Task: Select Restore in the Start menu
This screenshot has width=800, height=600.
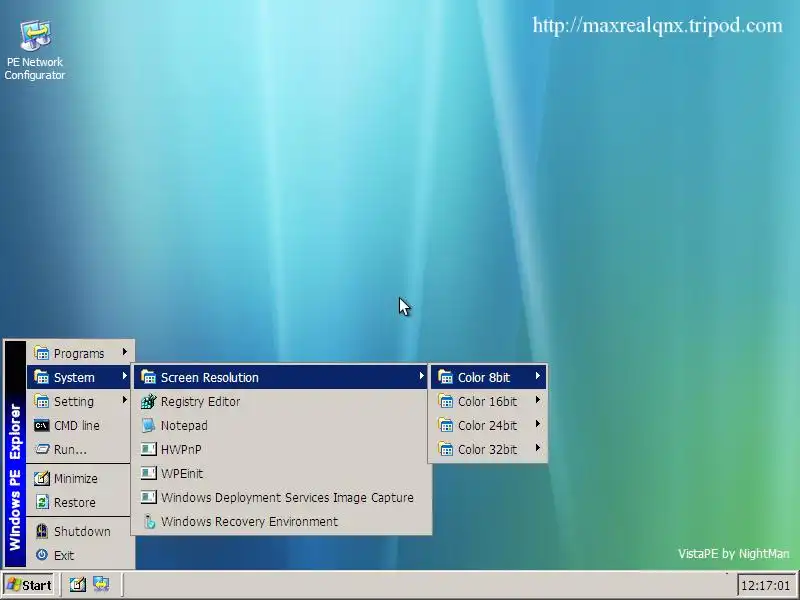Action: point(80,502)
